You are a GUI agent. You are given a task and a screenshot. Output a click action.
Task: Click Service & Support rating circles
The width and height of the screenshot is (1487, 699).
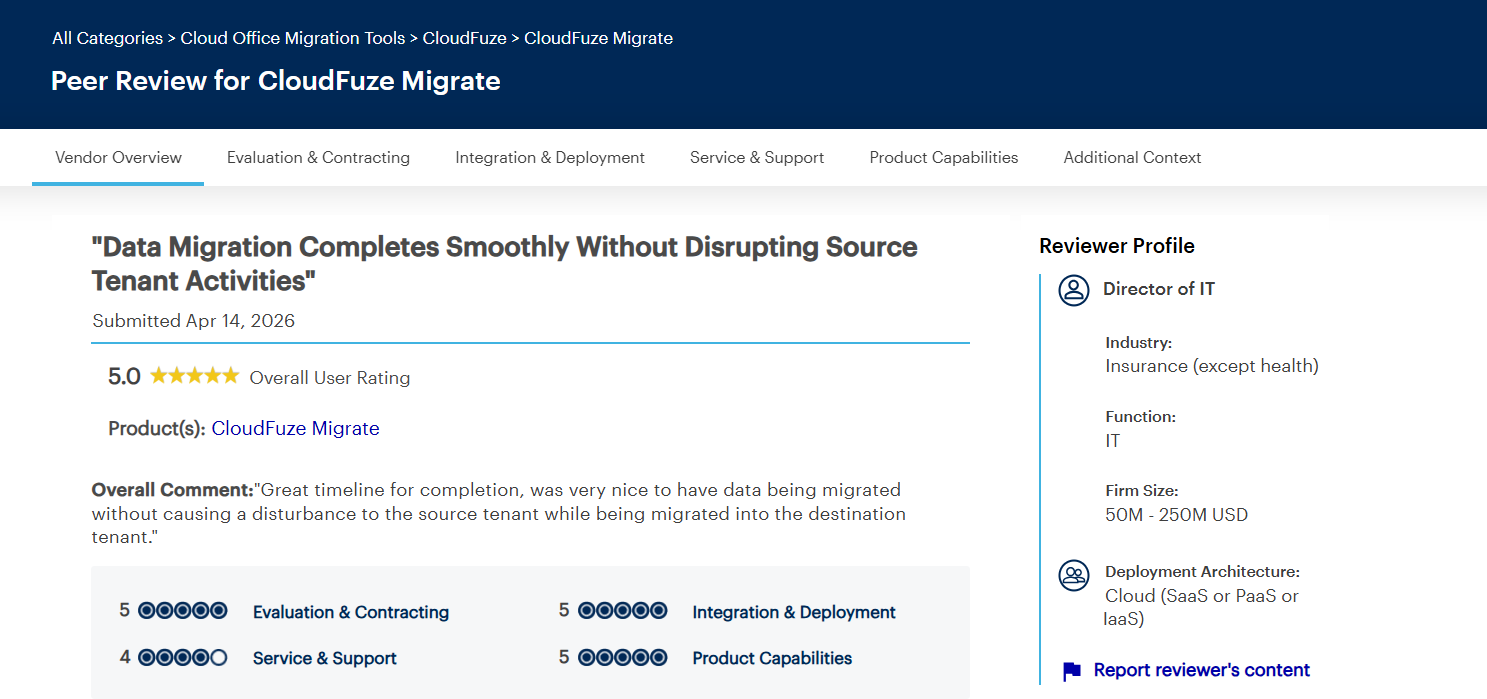pos(183,657)
